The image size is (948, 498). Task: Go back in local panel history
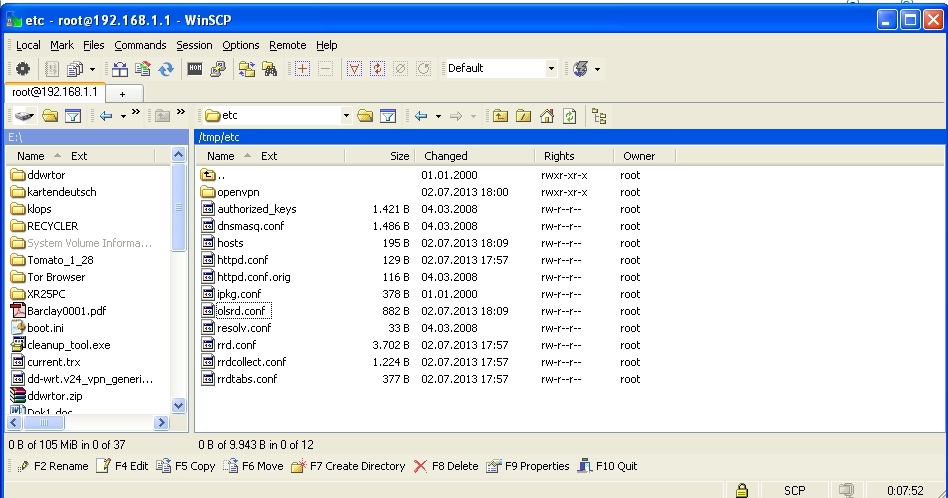click(106, 115)
